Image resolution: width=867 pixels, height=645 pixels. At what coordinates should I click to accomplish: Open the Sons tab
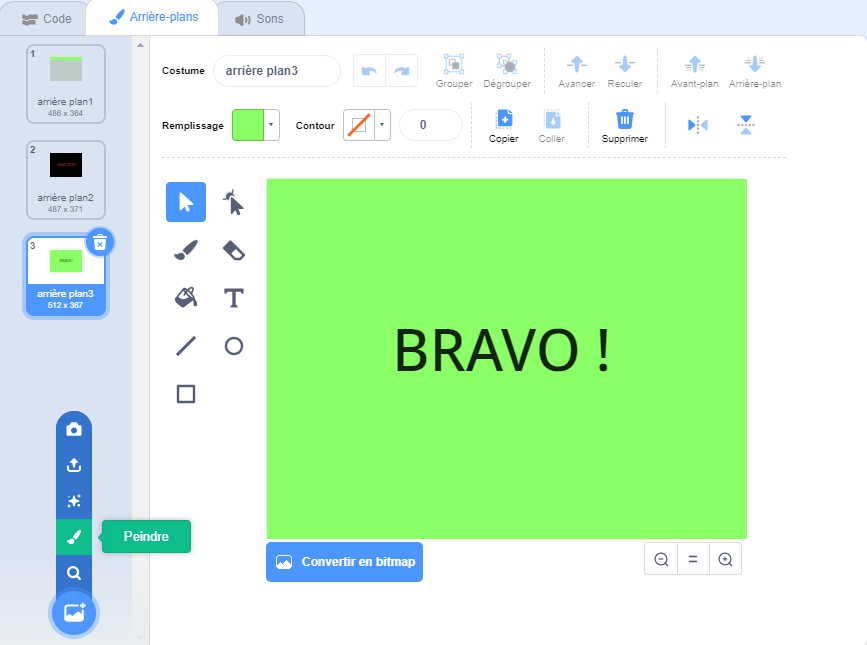(259, 18)
